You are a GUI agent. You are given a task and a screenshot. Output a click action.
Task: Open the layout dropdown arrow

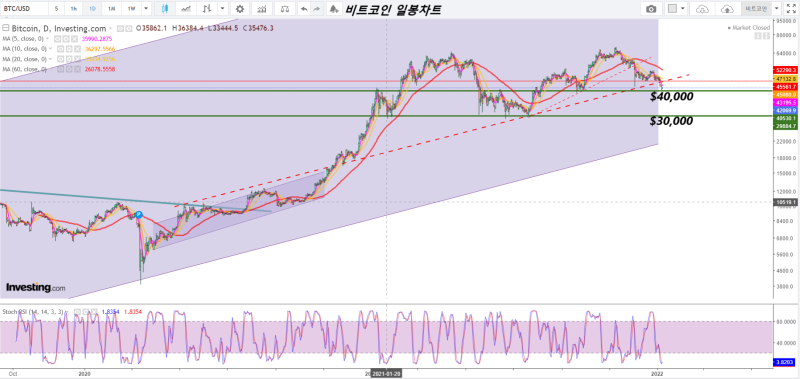click(x=683, y=9)
